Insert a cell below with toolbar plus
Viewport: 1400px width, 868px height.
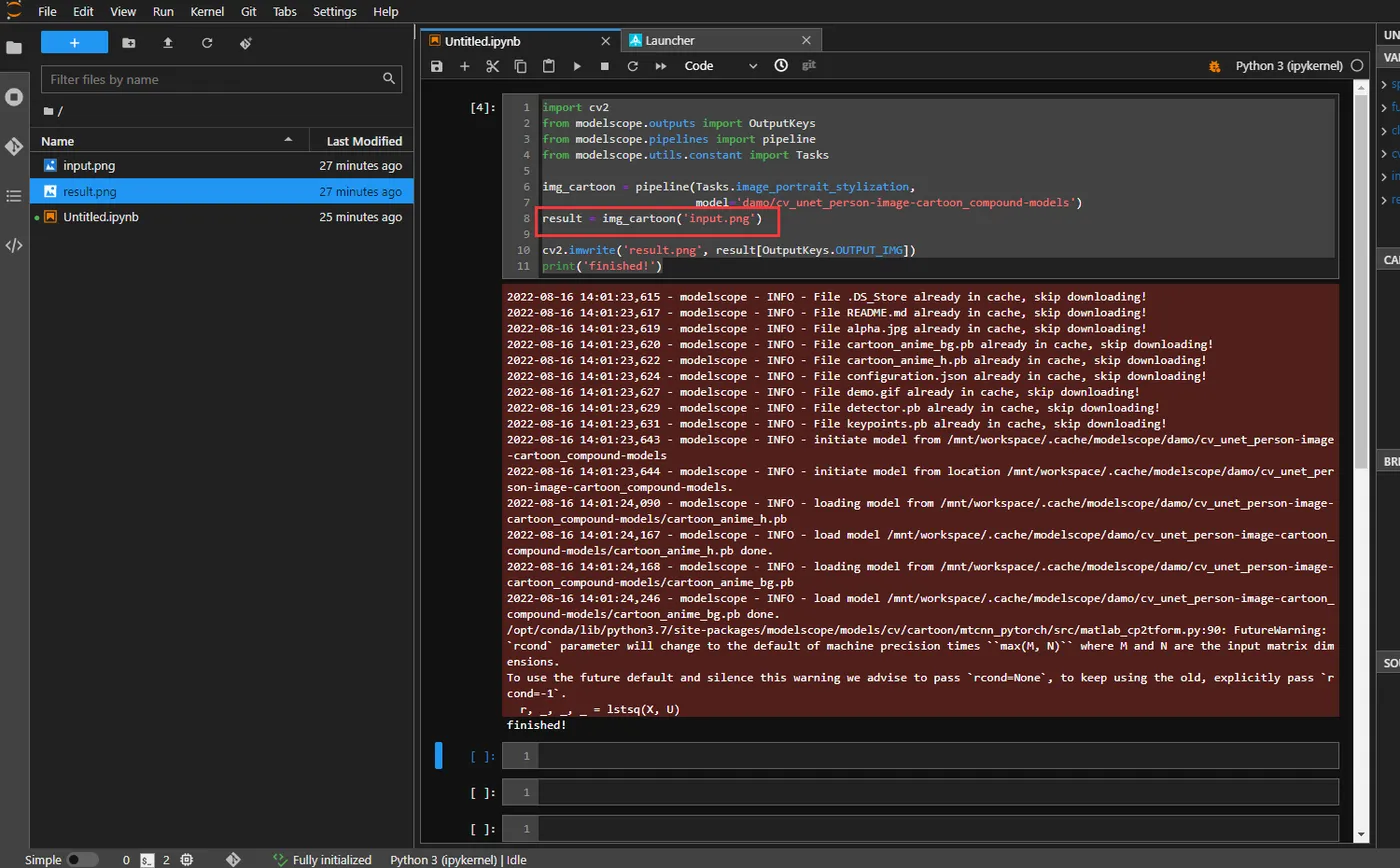pyautogui.click(x=464, y=66)
